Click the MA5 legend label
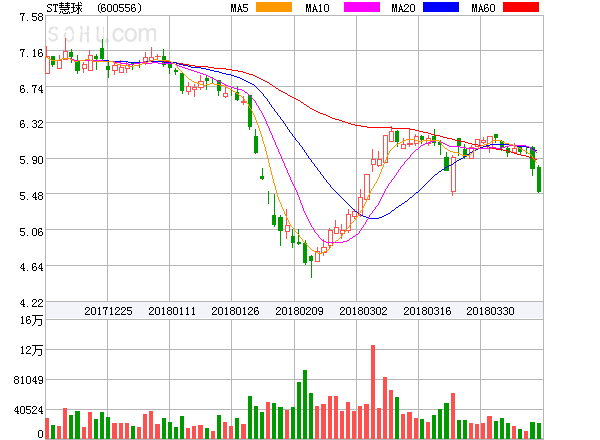The image size is (600, 440). click(x=240, y=8)
